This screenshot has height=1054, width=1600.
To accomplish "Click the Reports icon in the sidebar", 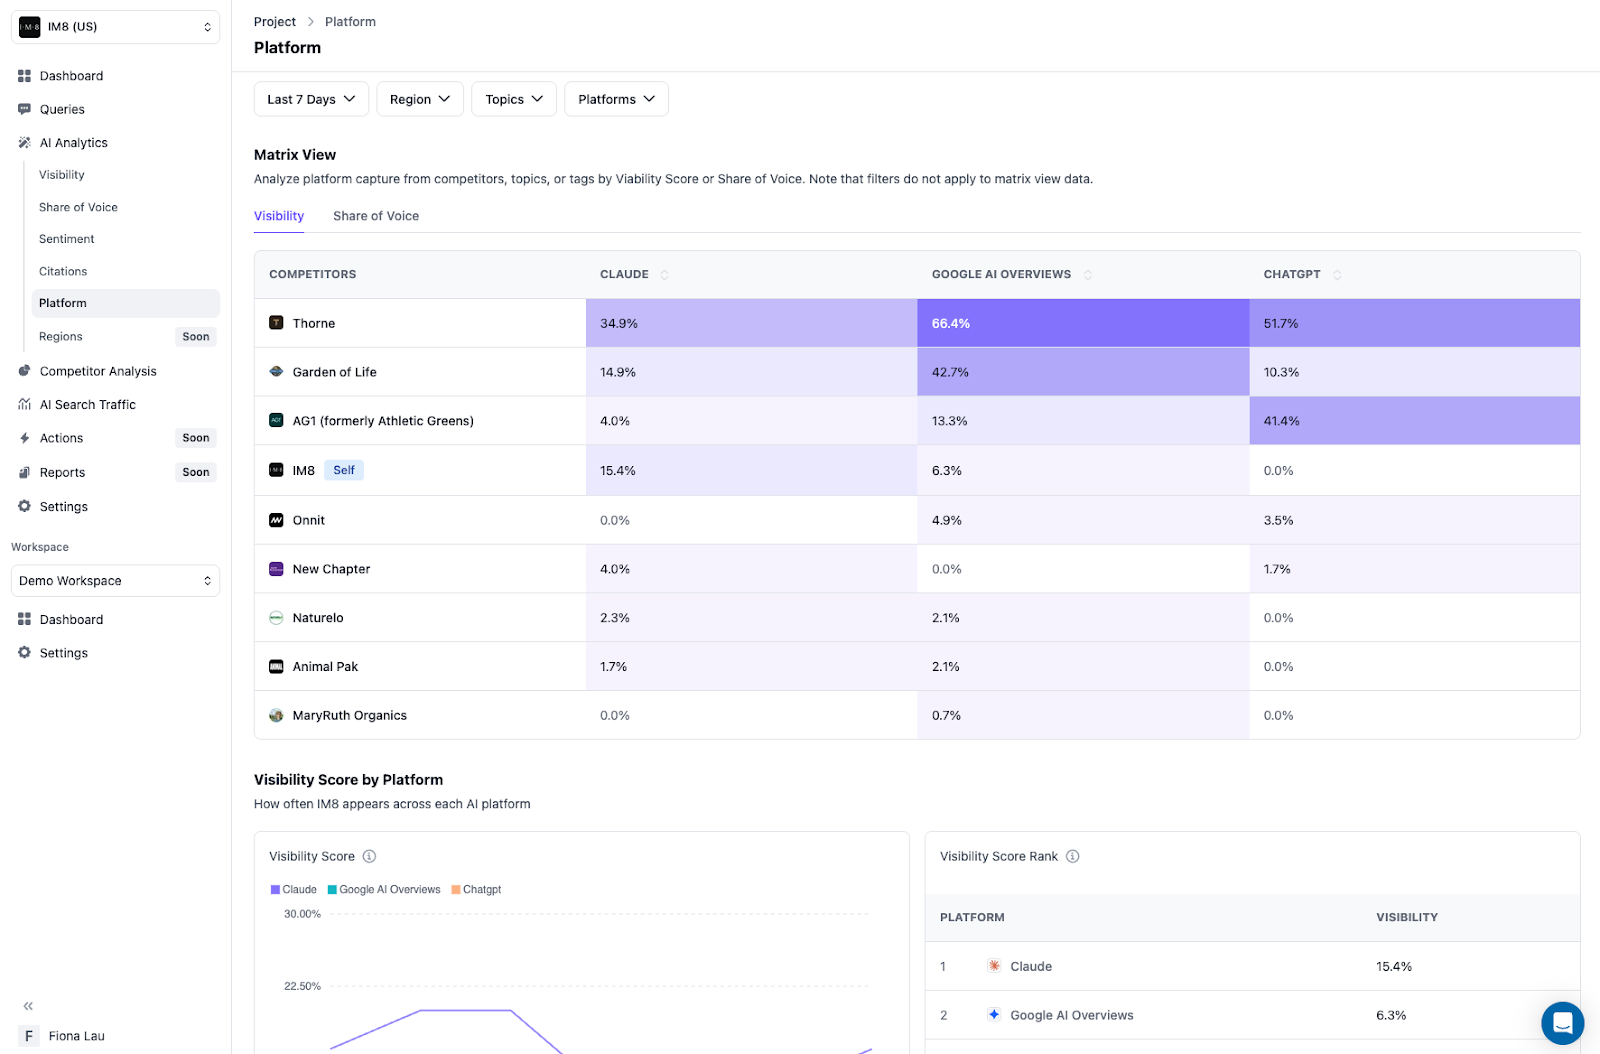I will pyautogui.click(x=24, y=472).
